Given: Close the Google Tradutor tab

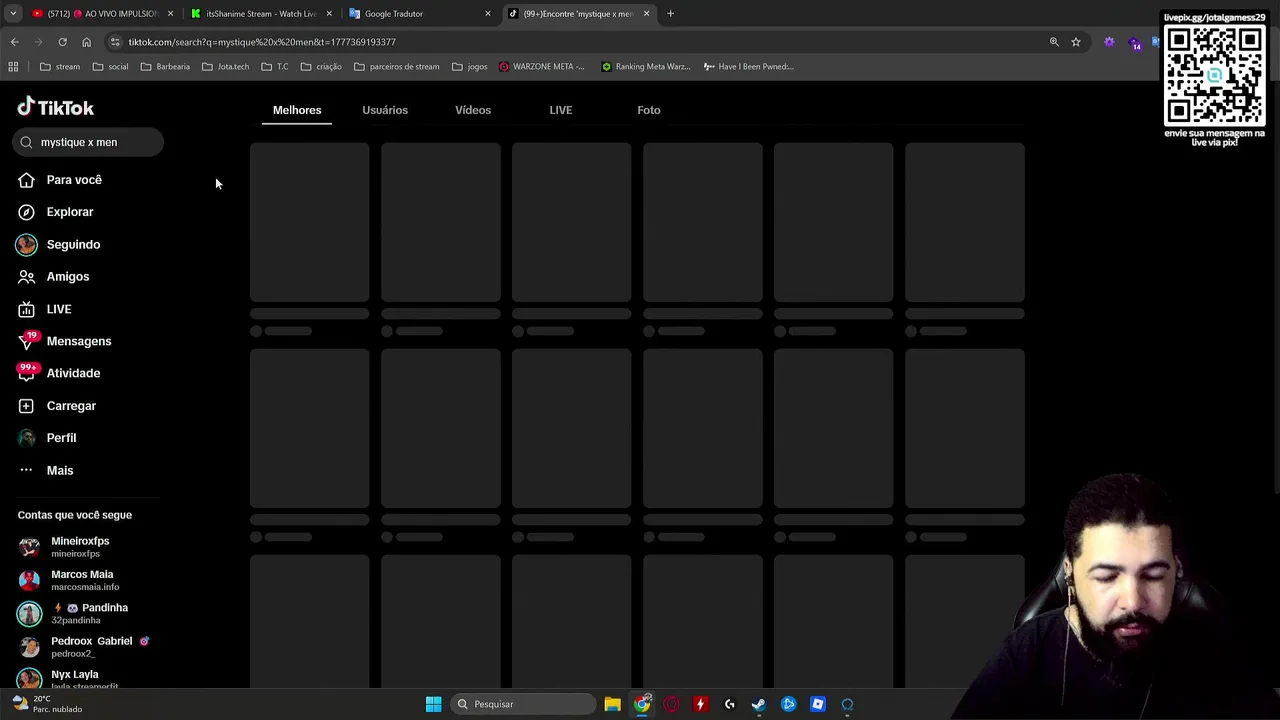Looking at the screenshot, I should pyautogui.click(x=488, y=14).
